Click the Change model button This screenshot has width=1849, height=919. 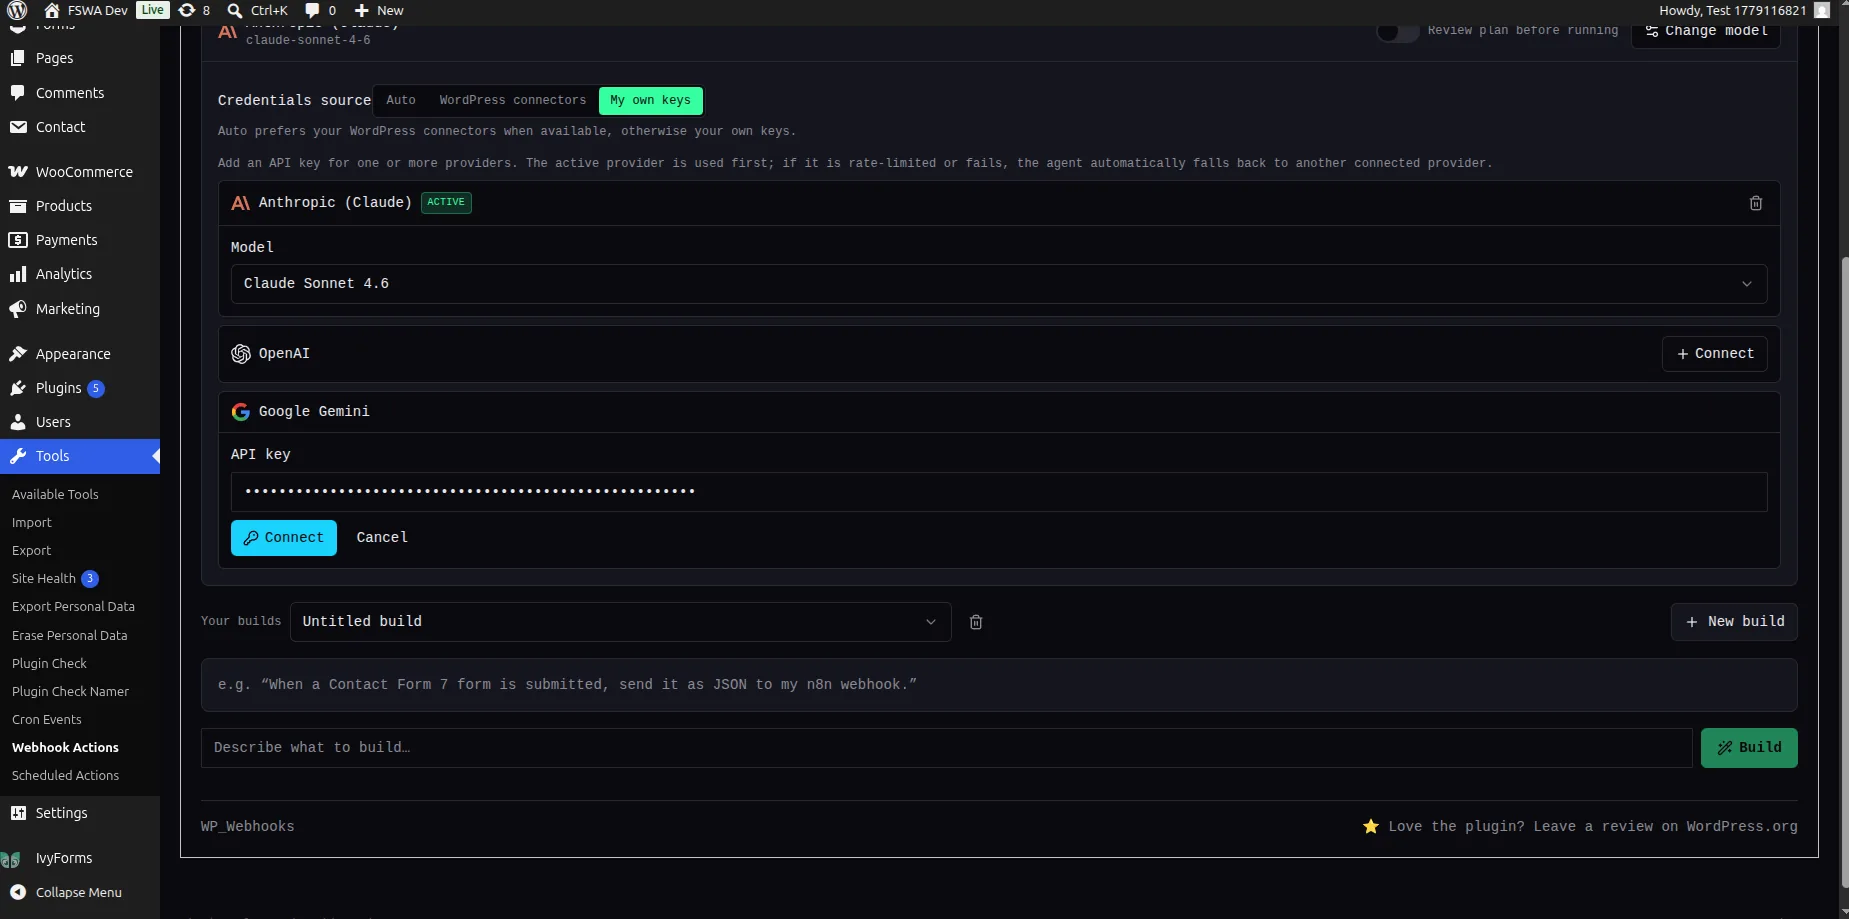click(1706, 31)
